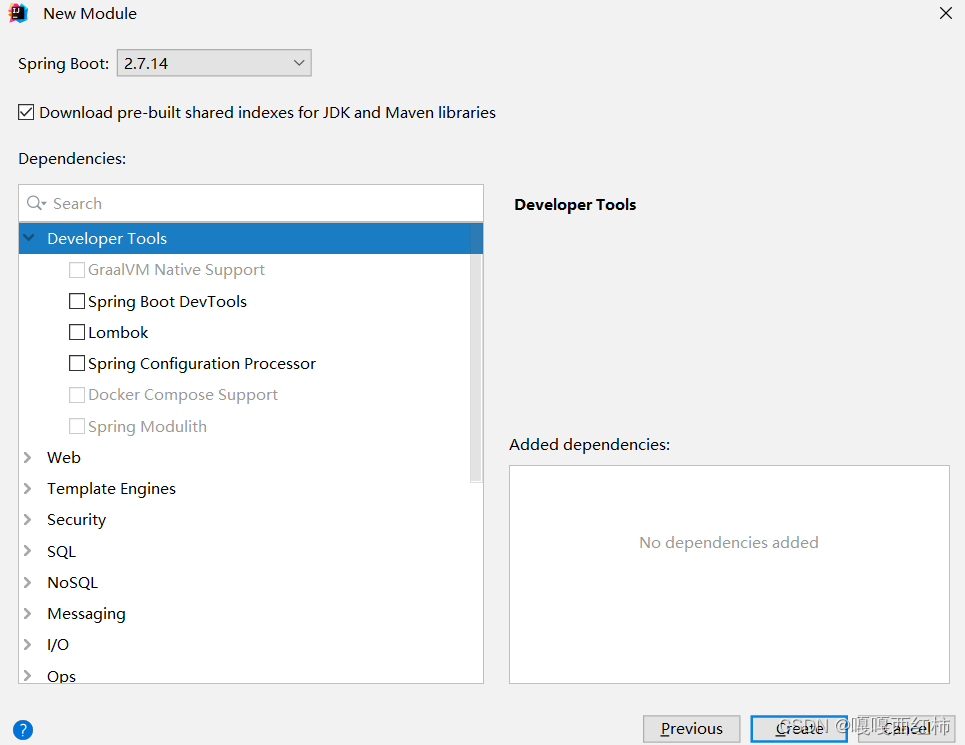Viewport: 965px width, 745px height.
Task: Click the Previous button
Action: coord(691,729)
